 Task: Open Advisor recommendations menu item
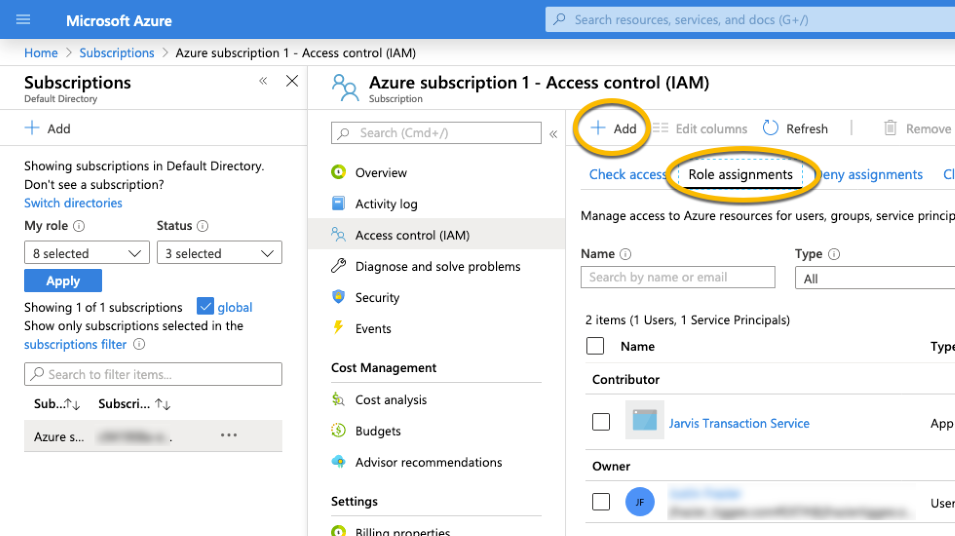tap(429, 462)
